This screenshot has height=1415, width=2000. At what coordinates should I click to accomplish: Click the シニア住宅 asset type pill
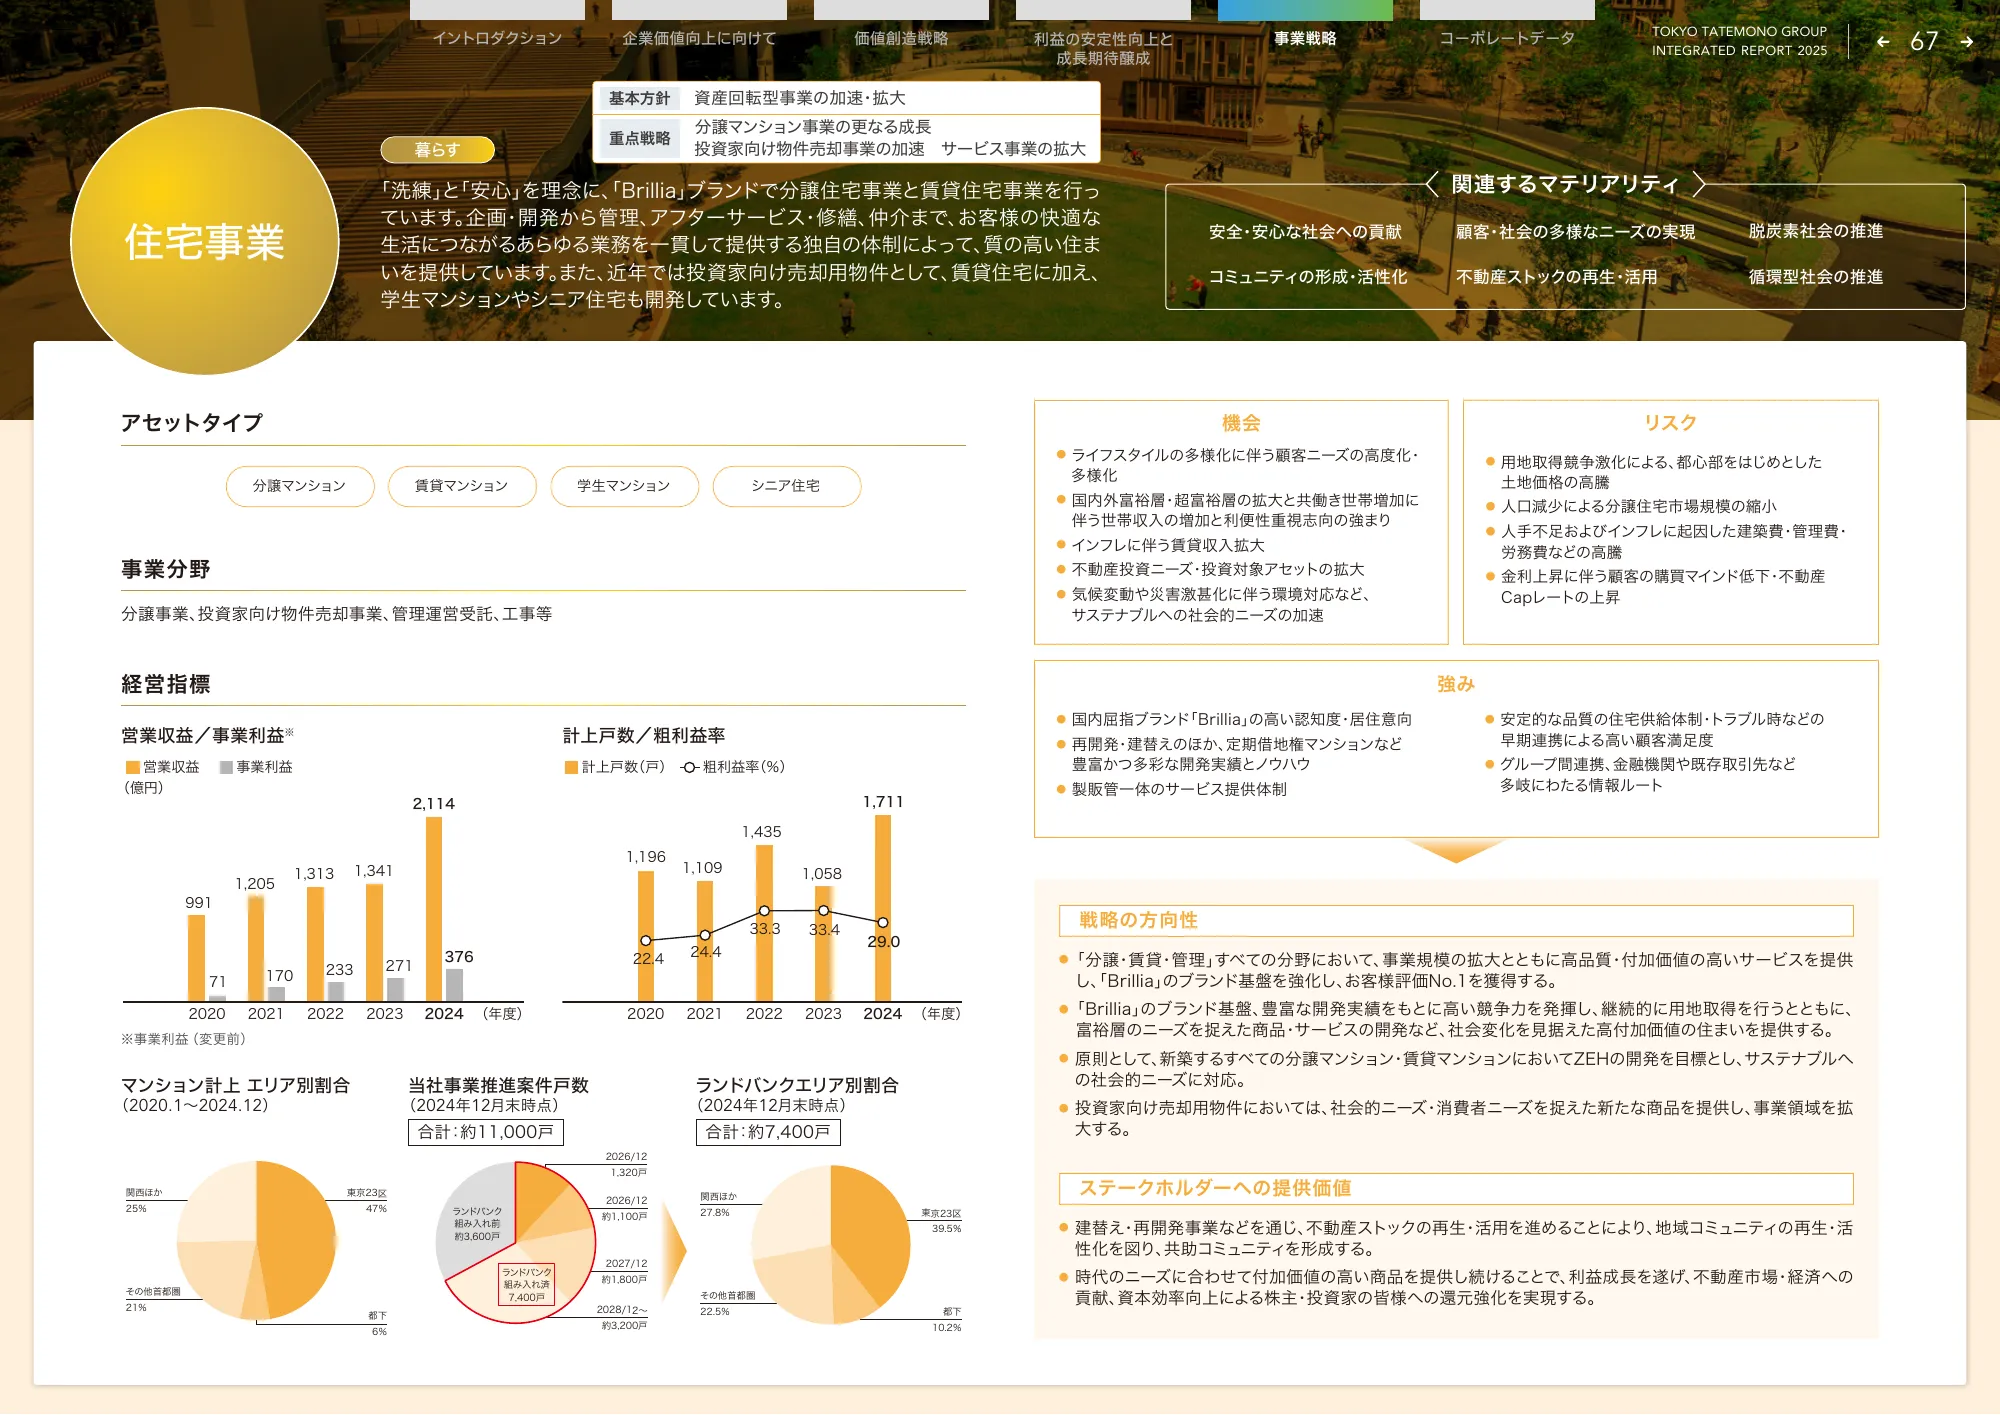pos(786,486)
